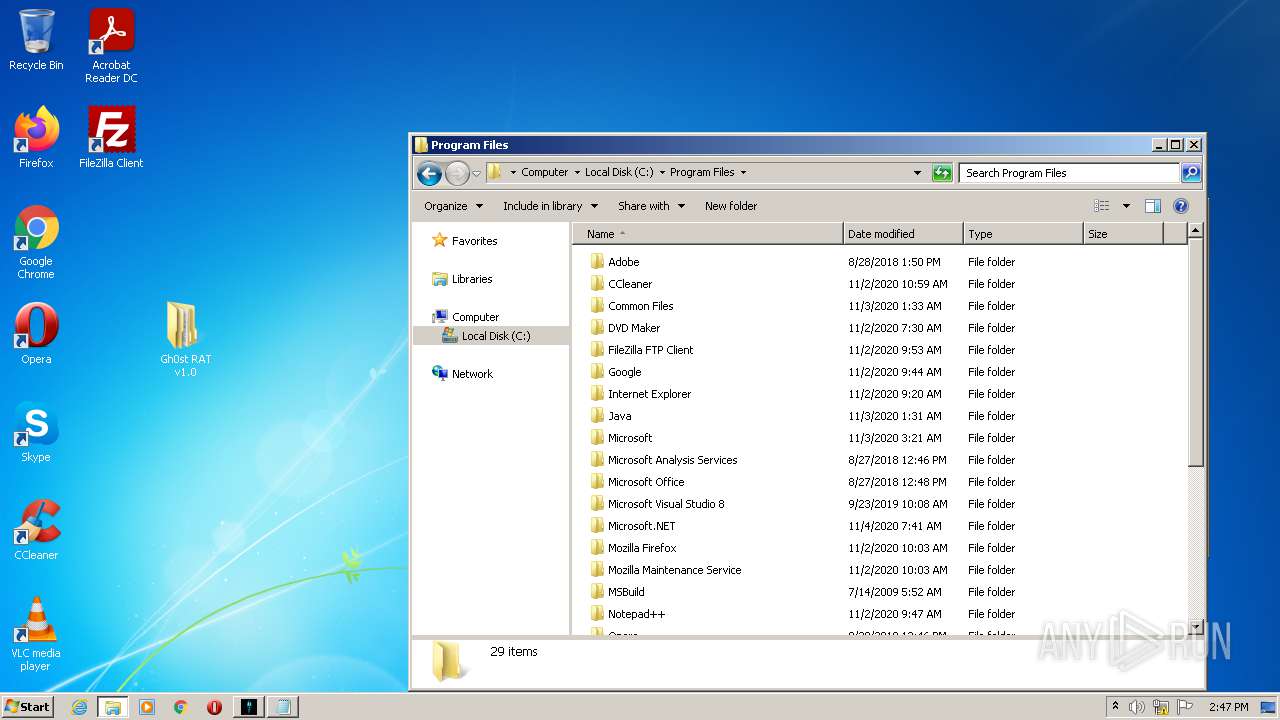Show hidden tray icons arrow
The image size is (1280, 720).
point(1115,706)
